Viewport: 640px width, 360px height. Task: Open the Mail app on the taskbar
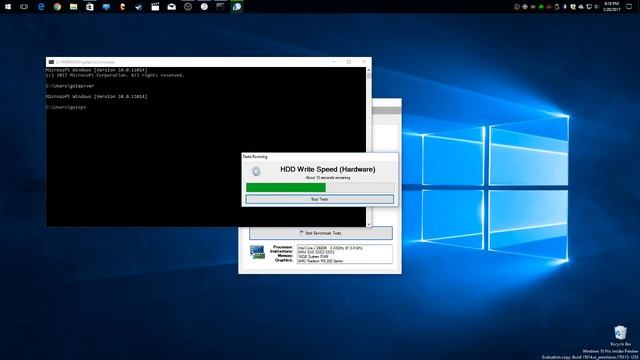[171, 7]
